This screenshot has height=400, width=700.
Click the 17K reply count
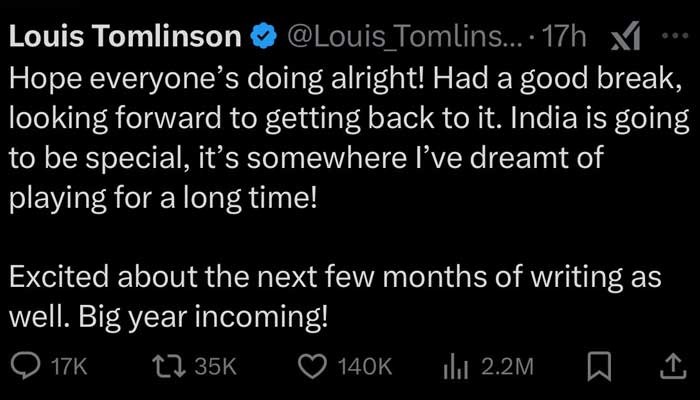click(68, 367)
